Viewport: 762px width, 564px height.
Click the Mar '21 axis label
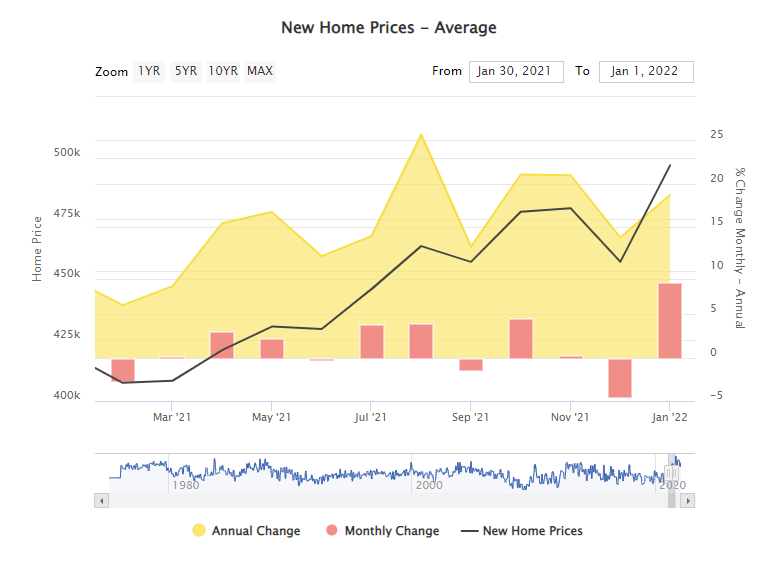coord(172,417)
